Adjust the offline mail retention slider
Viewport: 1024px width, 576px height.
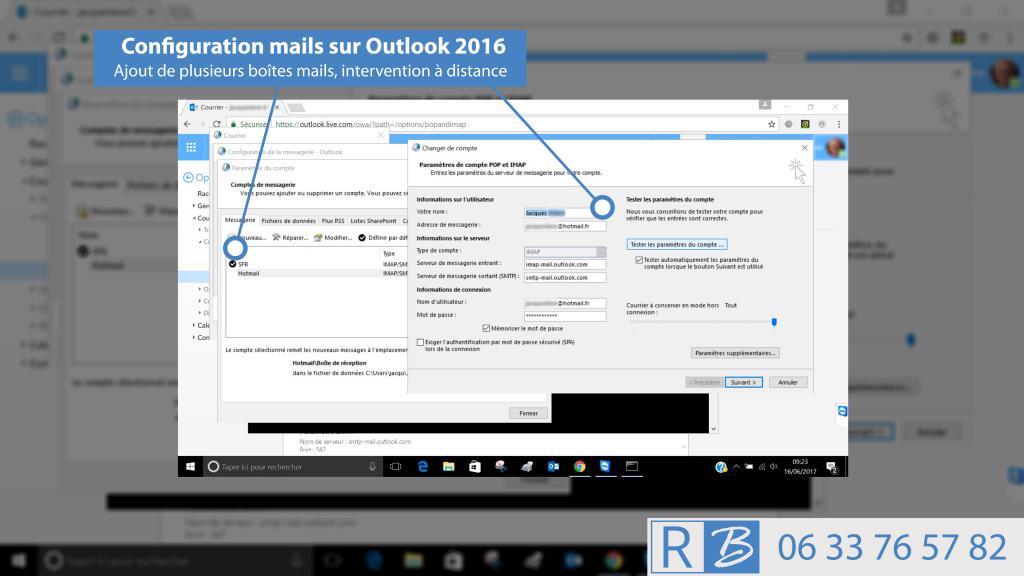774,321
